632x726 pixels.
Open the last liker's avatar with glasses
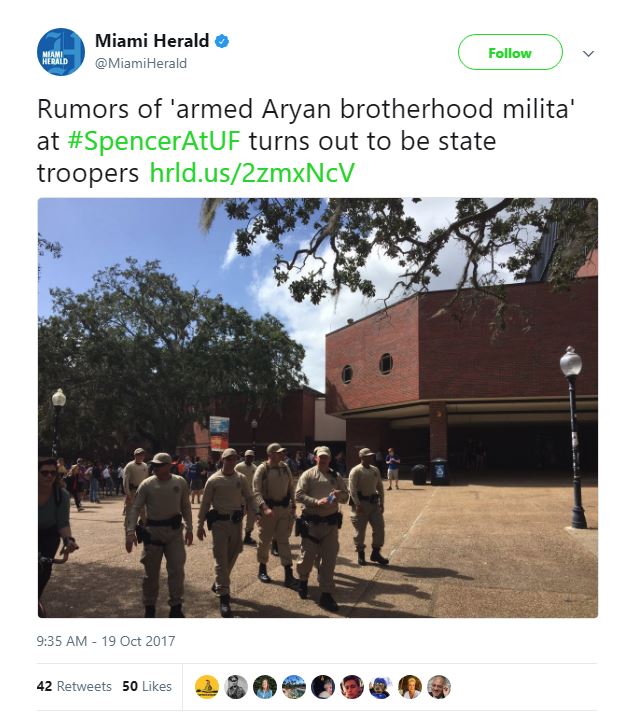point(439,687)
